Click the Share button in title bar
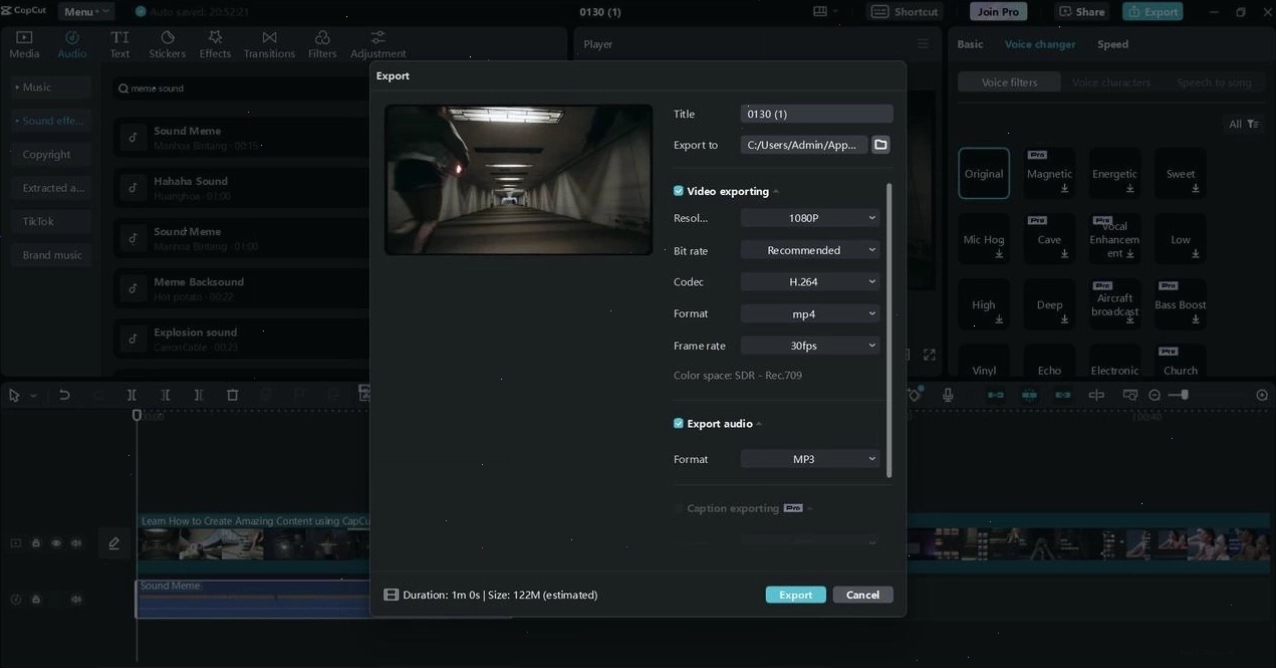Viewport: 1276px width, 669px height. [x=1082, y=12]
